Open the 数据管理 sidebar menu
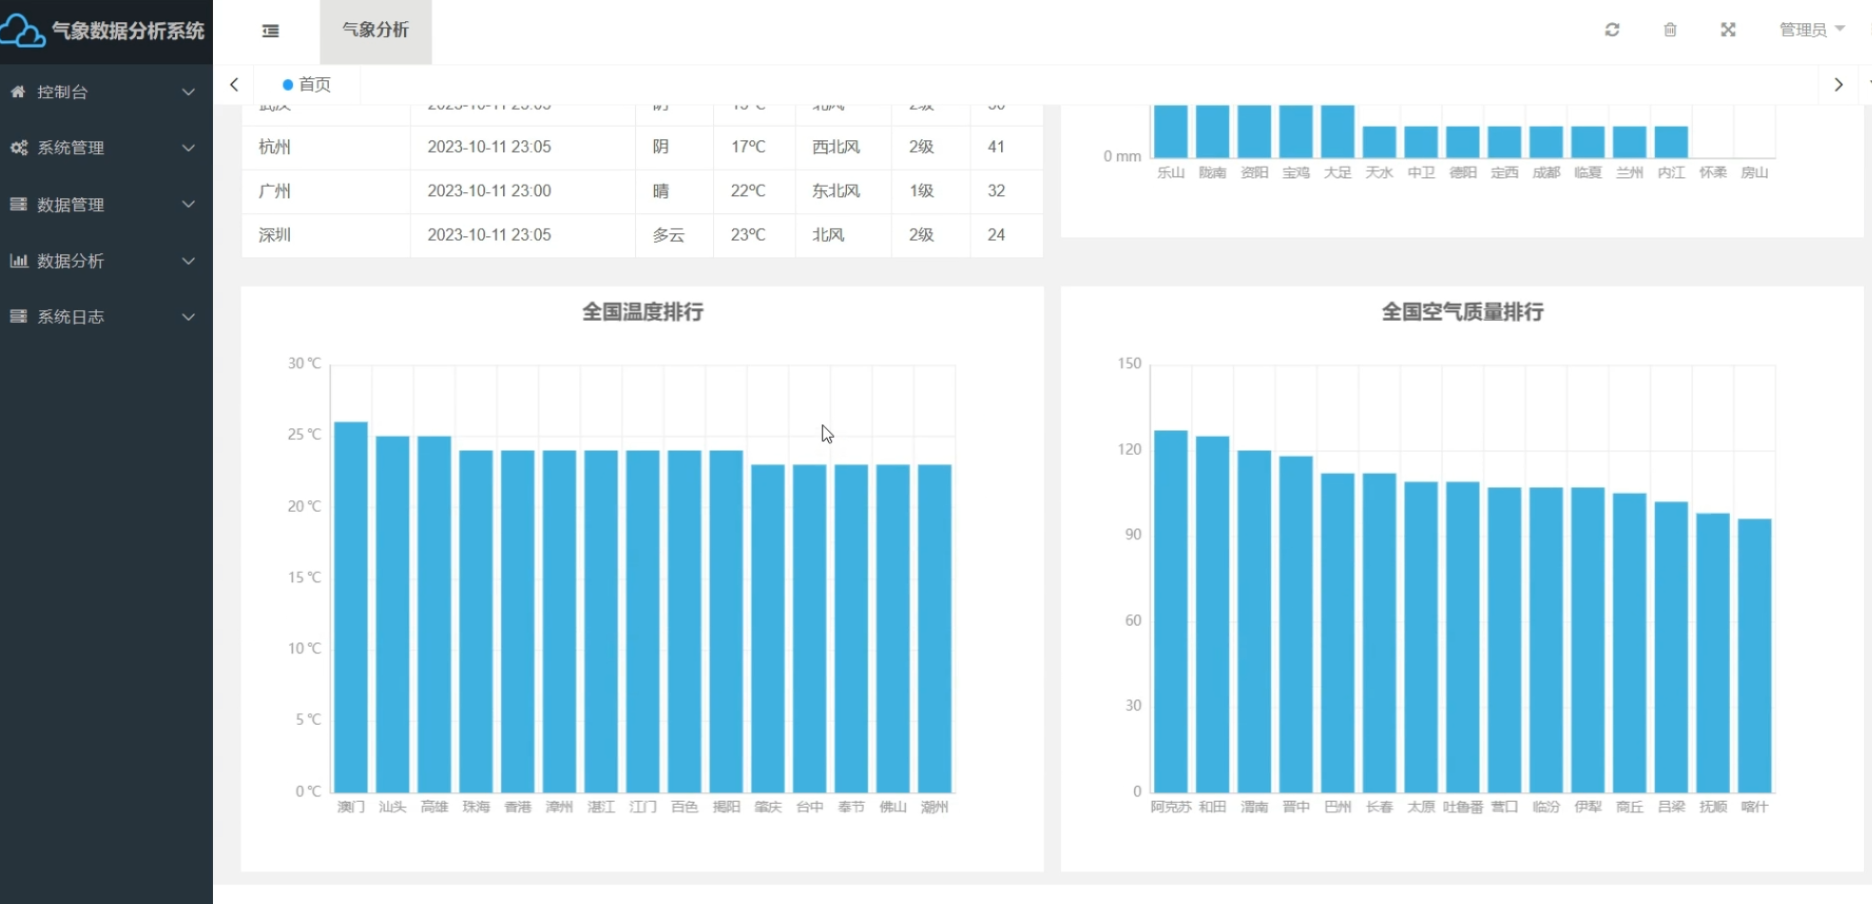The image size is (1872, 904). (x=106, y=204)
